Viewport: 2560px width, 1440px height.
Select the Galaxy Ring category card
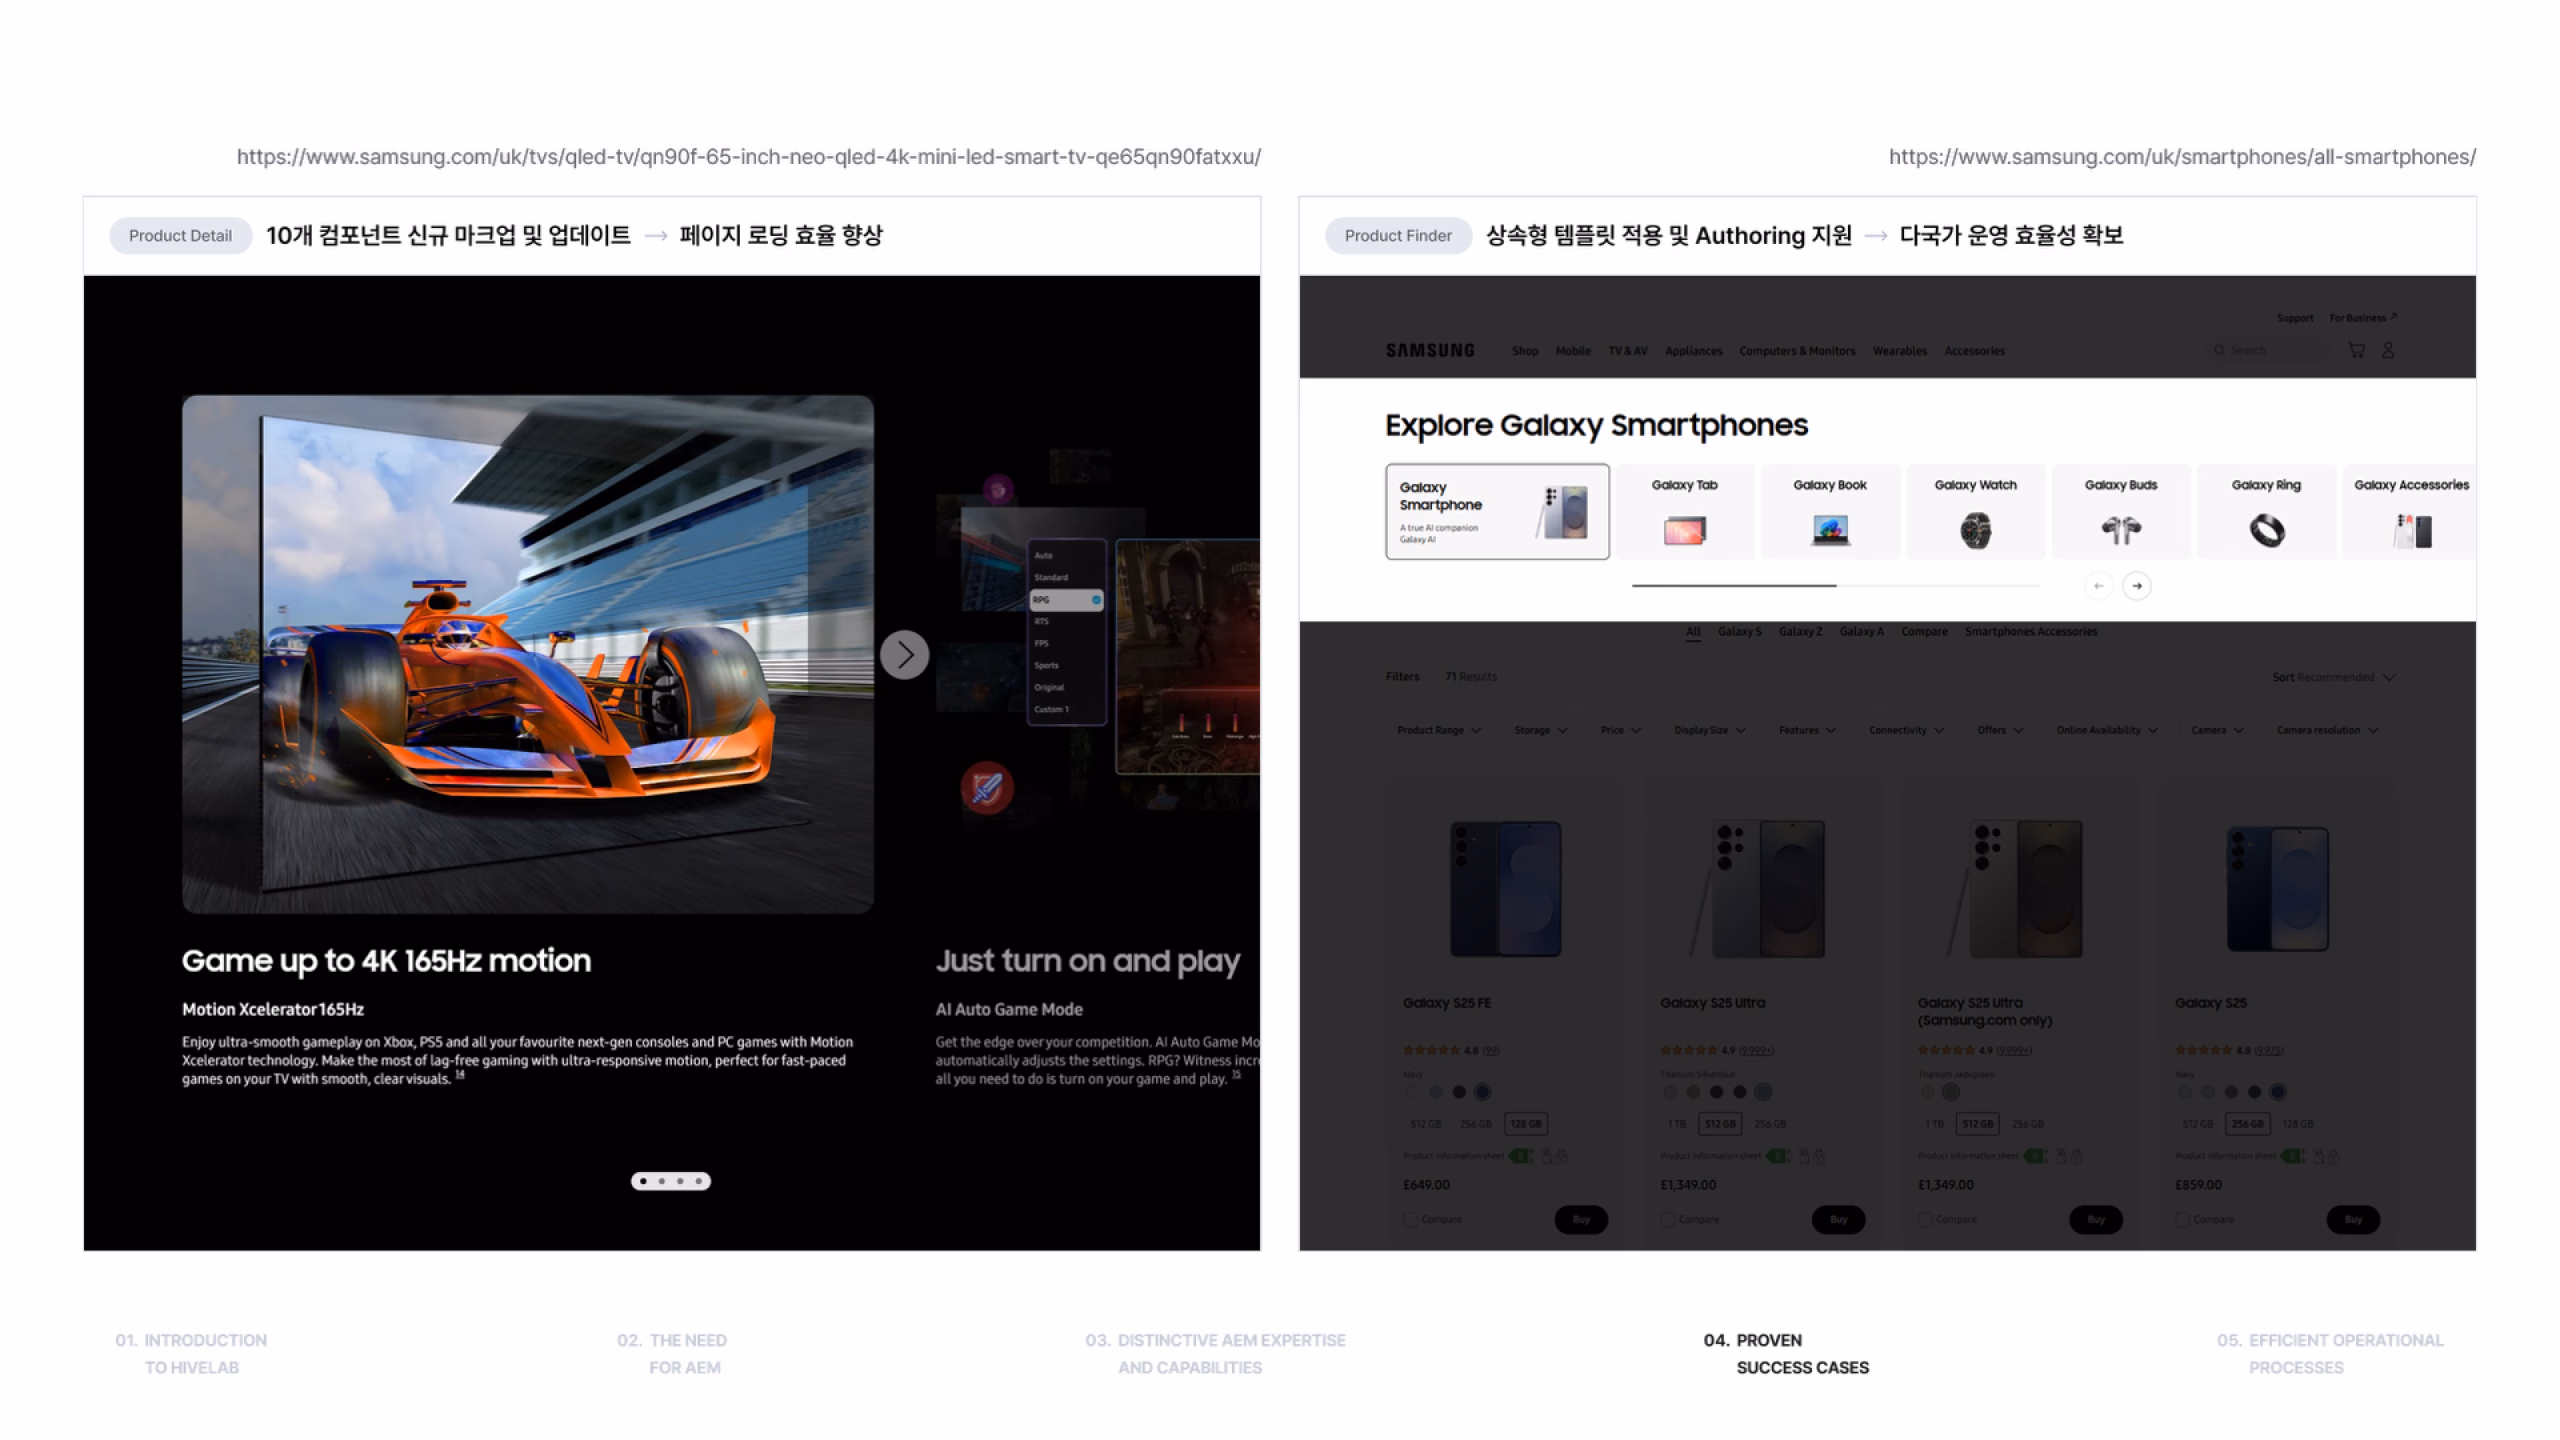2266,511
